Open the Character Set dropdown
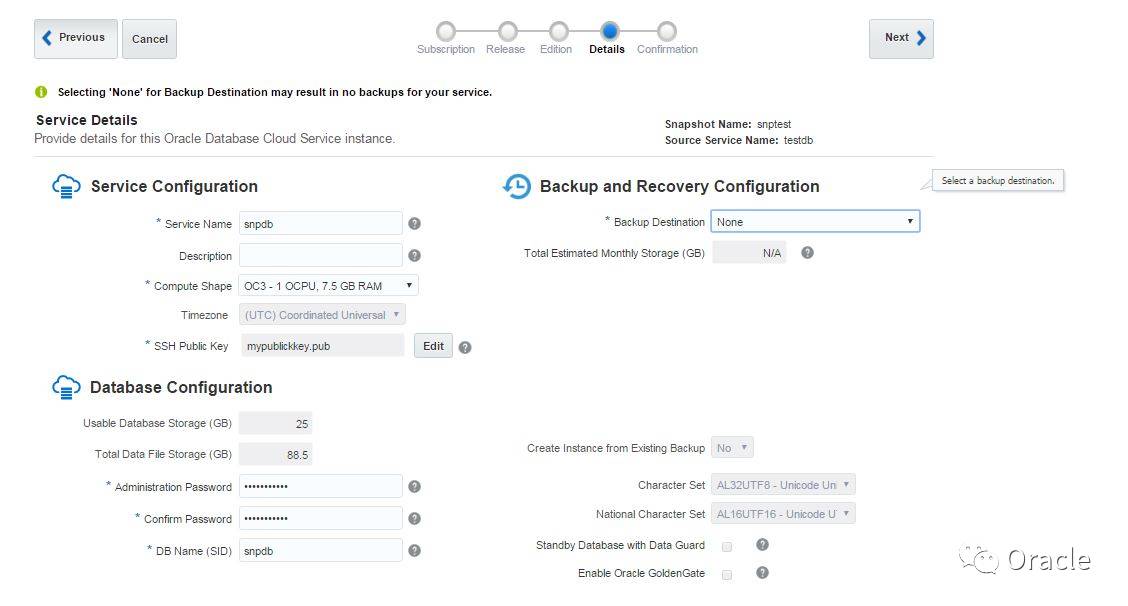1128x606 pixels. point(783,485)
